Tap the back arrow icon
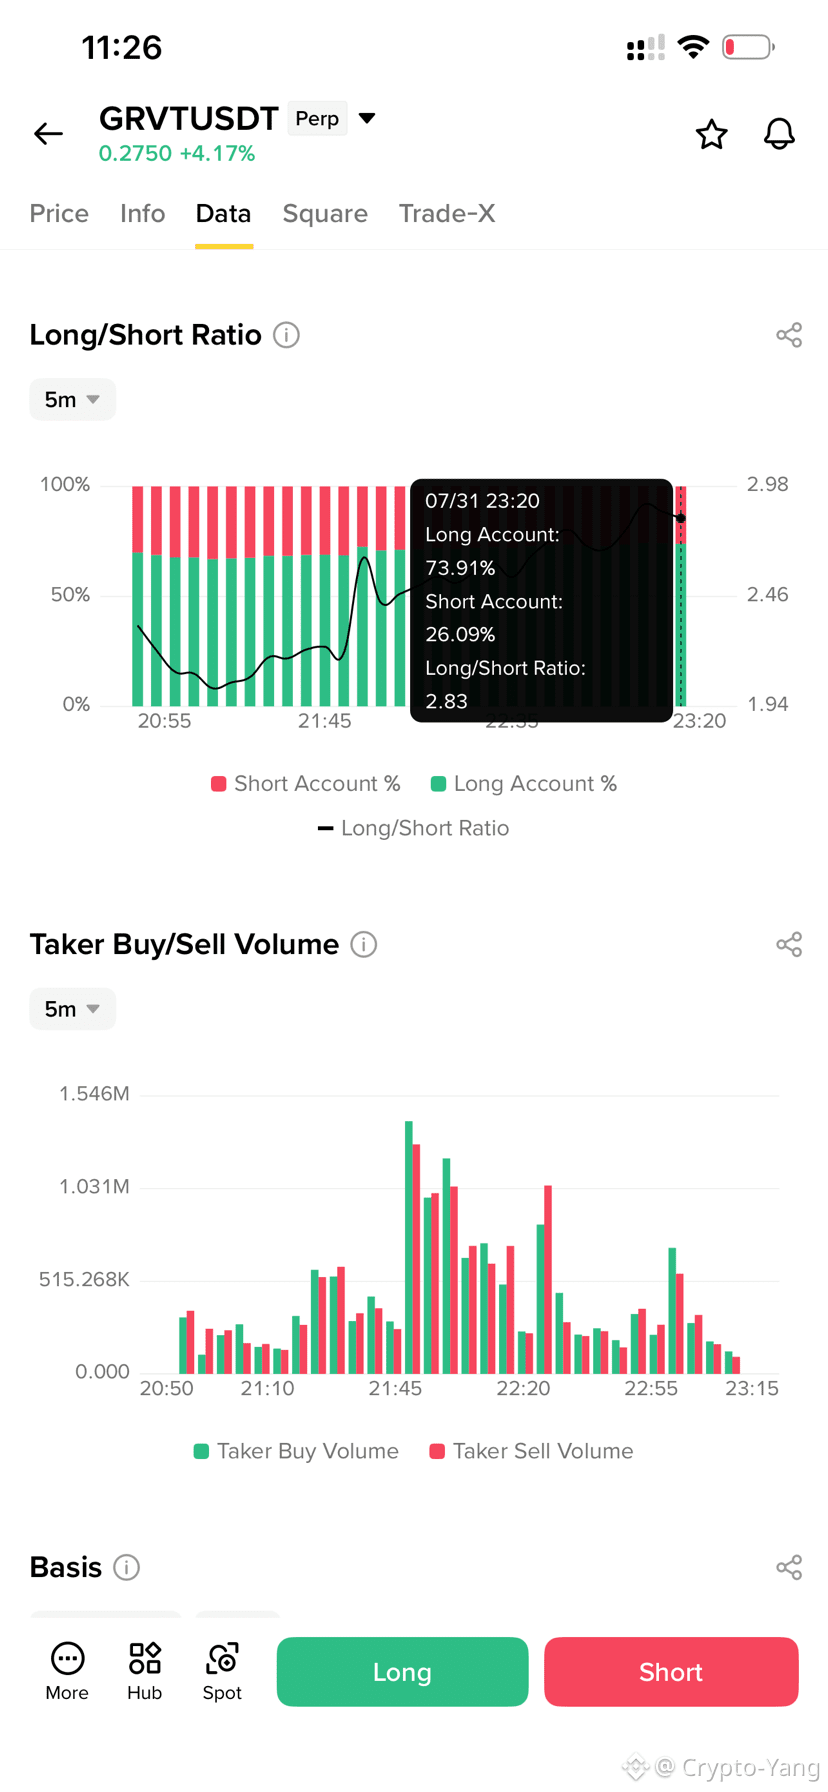828x1792 pixels. (48, 134)
